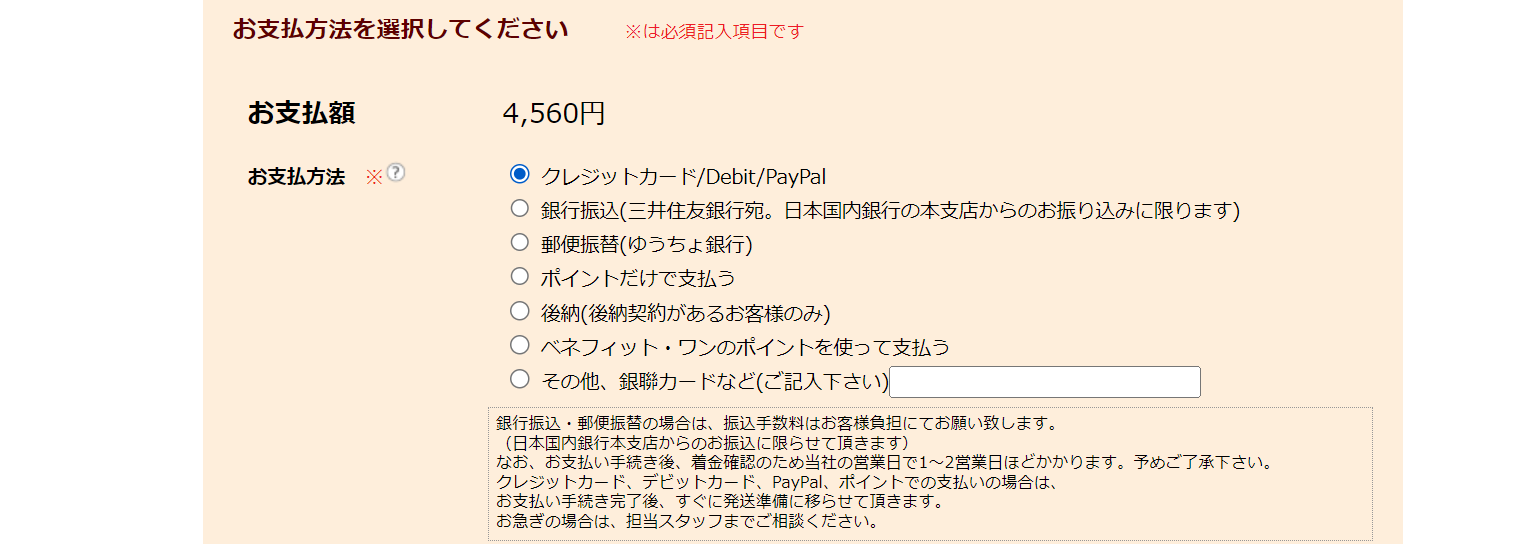
Task: Pick ベネフィット・ワン points payment option
Action: (519, 345)
